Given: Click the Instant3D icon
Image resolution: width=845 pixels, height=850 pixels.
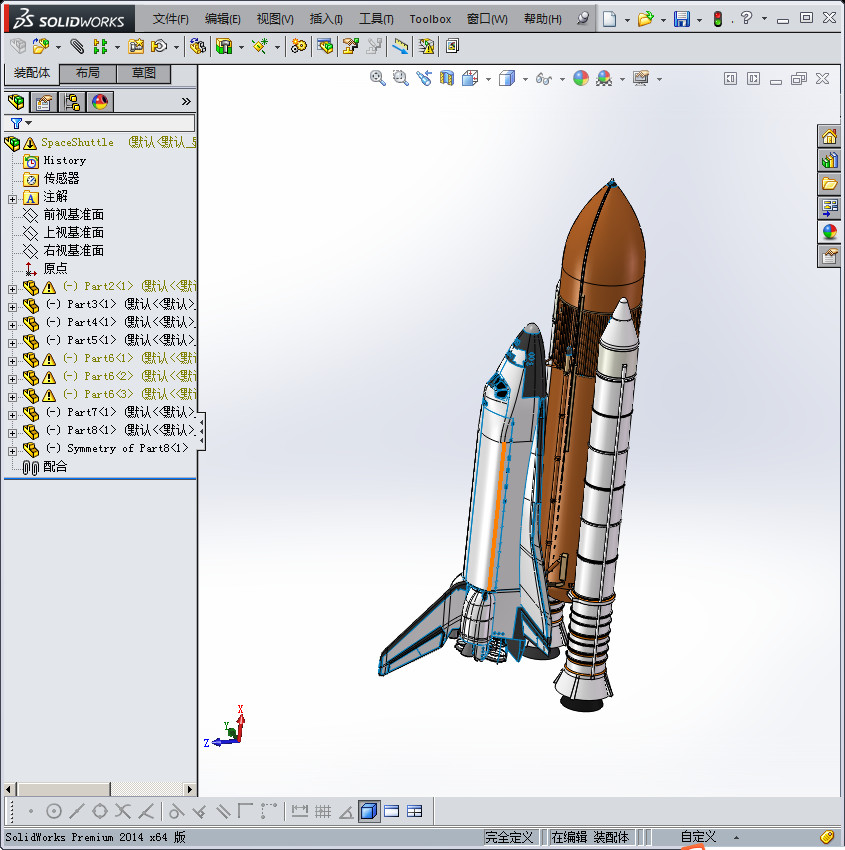Looking at the screenshot, I should click(452, 47).
